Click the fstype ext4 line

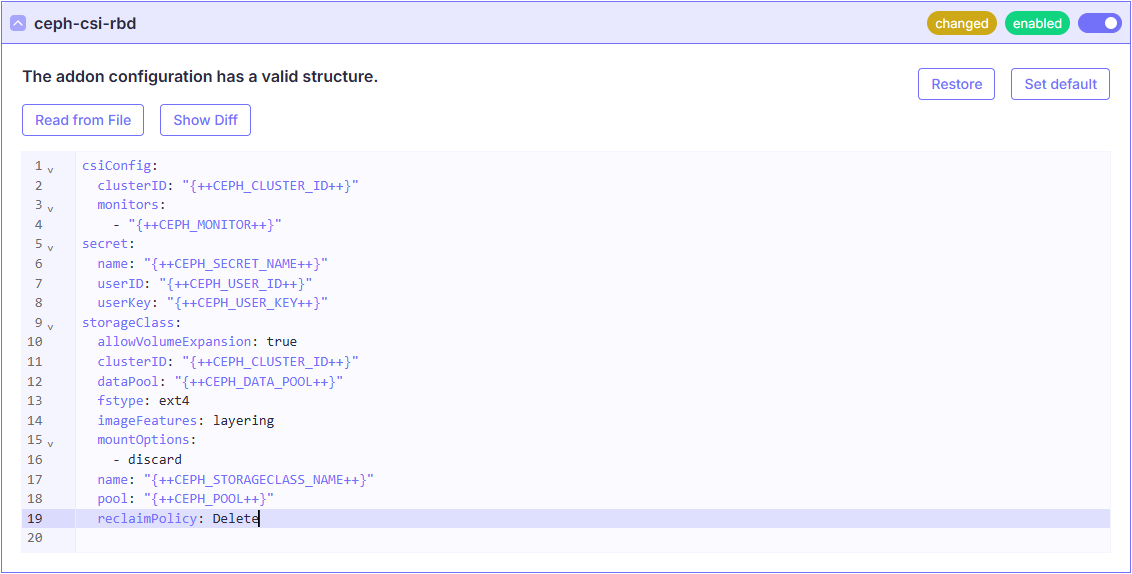tap(143, 401)
